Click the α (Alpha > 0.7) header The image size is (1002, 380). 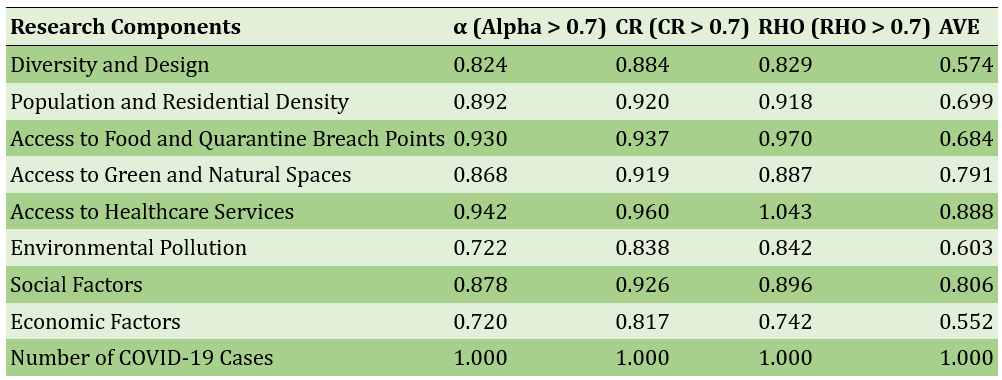coord(530,28)
